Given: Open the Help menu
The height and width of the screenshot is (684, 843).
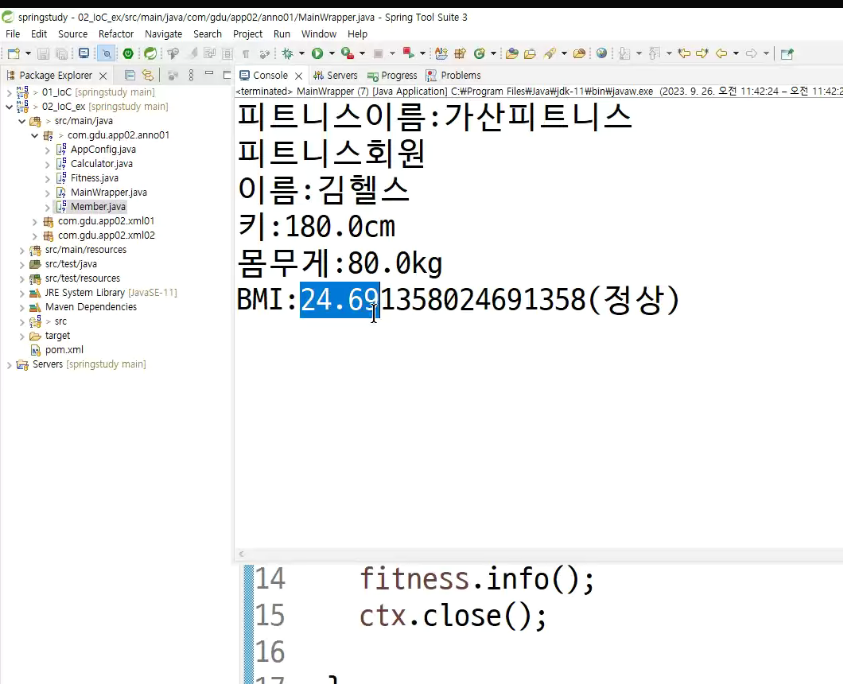Looking at the screenshot, I should pyautogui.click(x=357, y=34).
